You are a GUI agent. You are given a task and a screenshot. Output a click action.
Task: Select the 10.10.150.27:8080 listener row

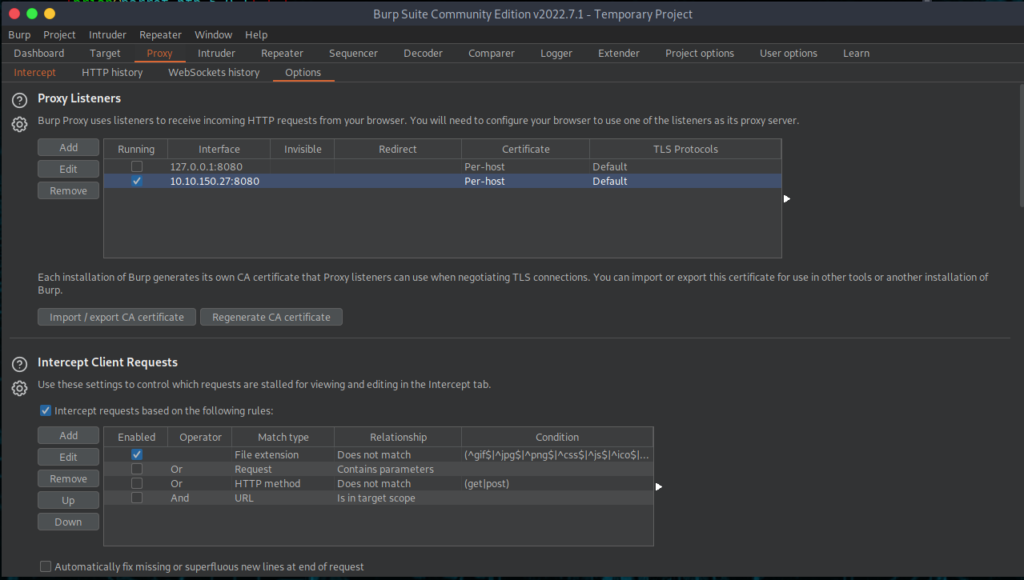[442, 181]
